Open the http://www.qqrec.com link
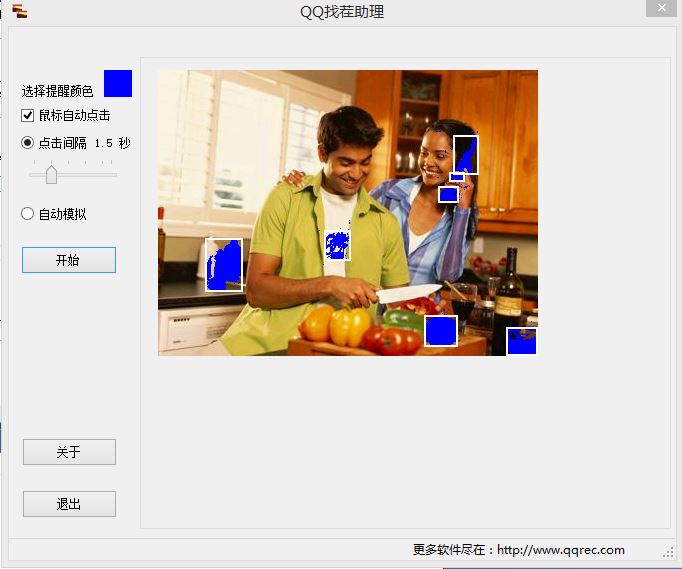The width and height of the screenshot is (682, 569). pyautogui.click(x=560, y=549)
